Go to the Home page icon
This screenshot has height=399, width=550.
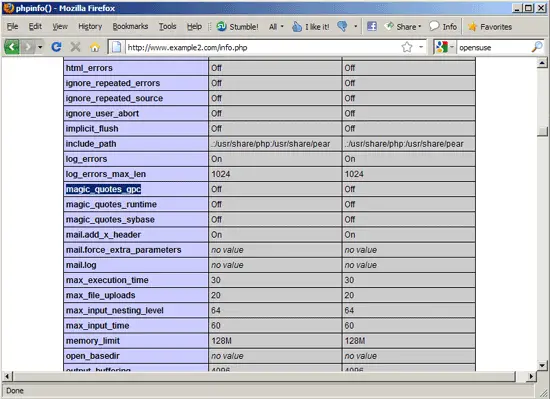coord(94,47)
